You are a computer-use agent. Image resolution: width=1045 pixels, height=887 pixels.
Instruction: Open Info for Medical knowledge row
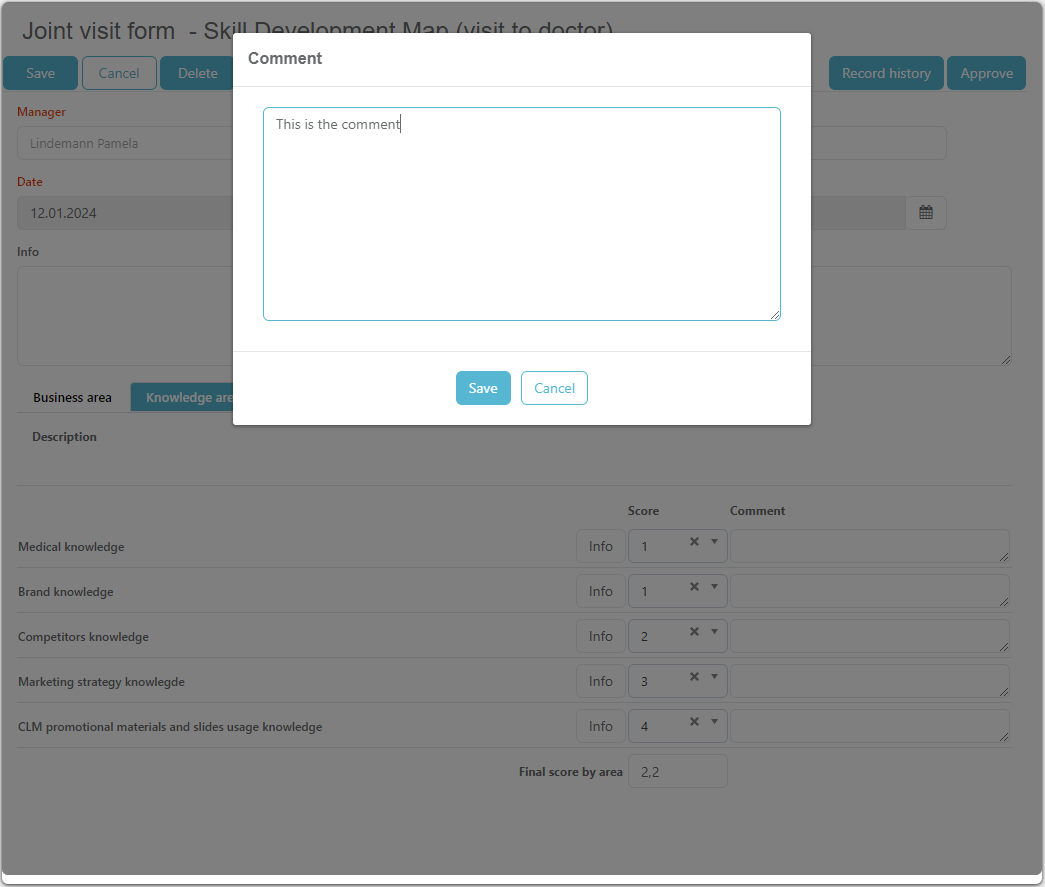600,547
